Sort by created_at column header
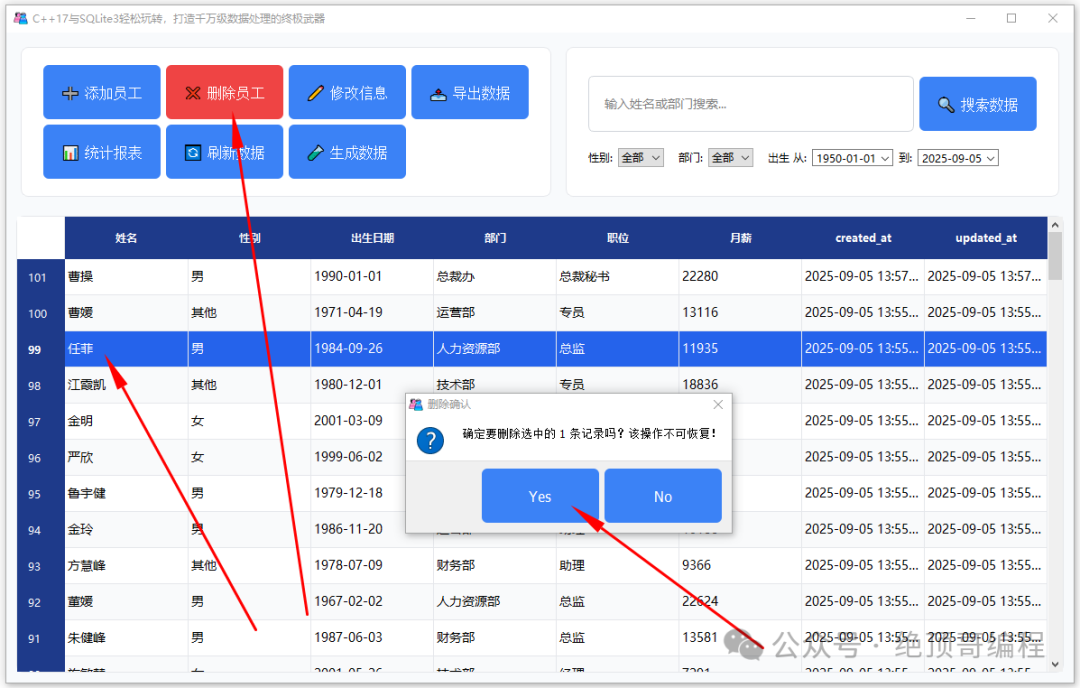The height and width of the screenshot is (688, 1080). click(863, 238)
